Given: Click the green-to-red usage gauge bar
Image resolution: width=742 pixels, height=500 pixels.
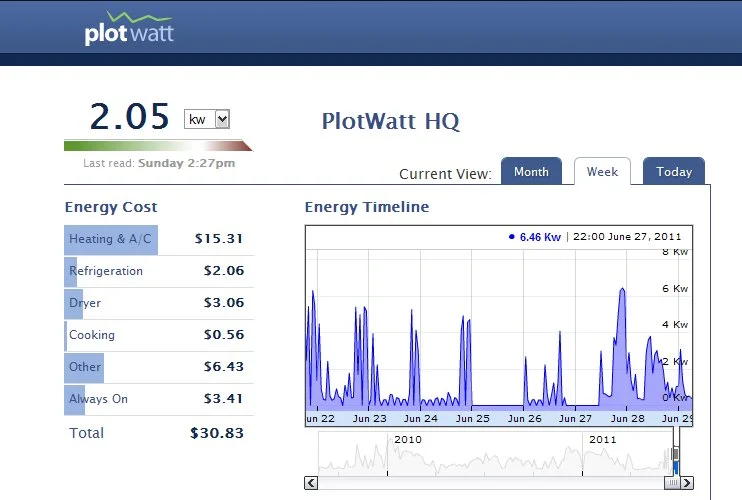Looking at the screenshot, I should (159, 145).
